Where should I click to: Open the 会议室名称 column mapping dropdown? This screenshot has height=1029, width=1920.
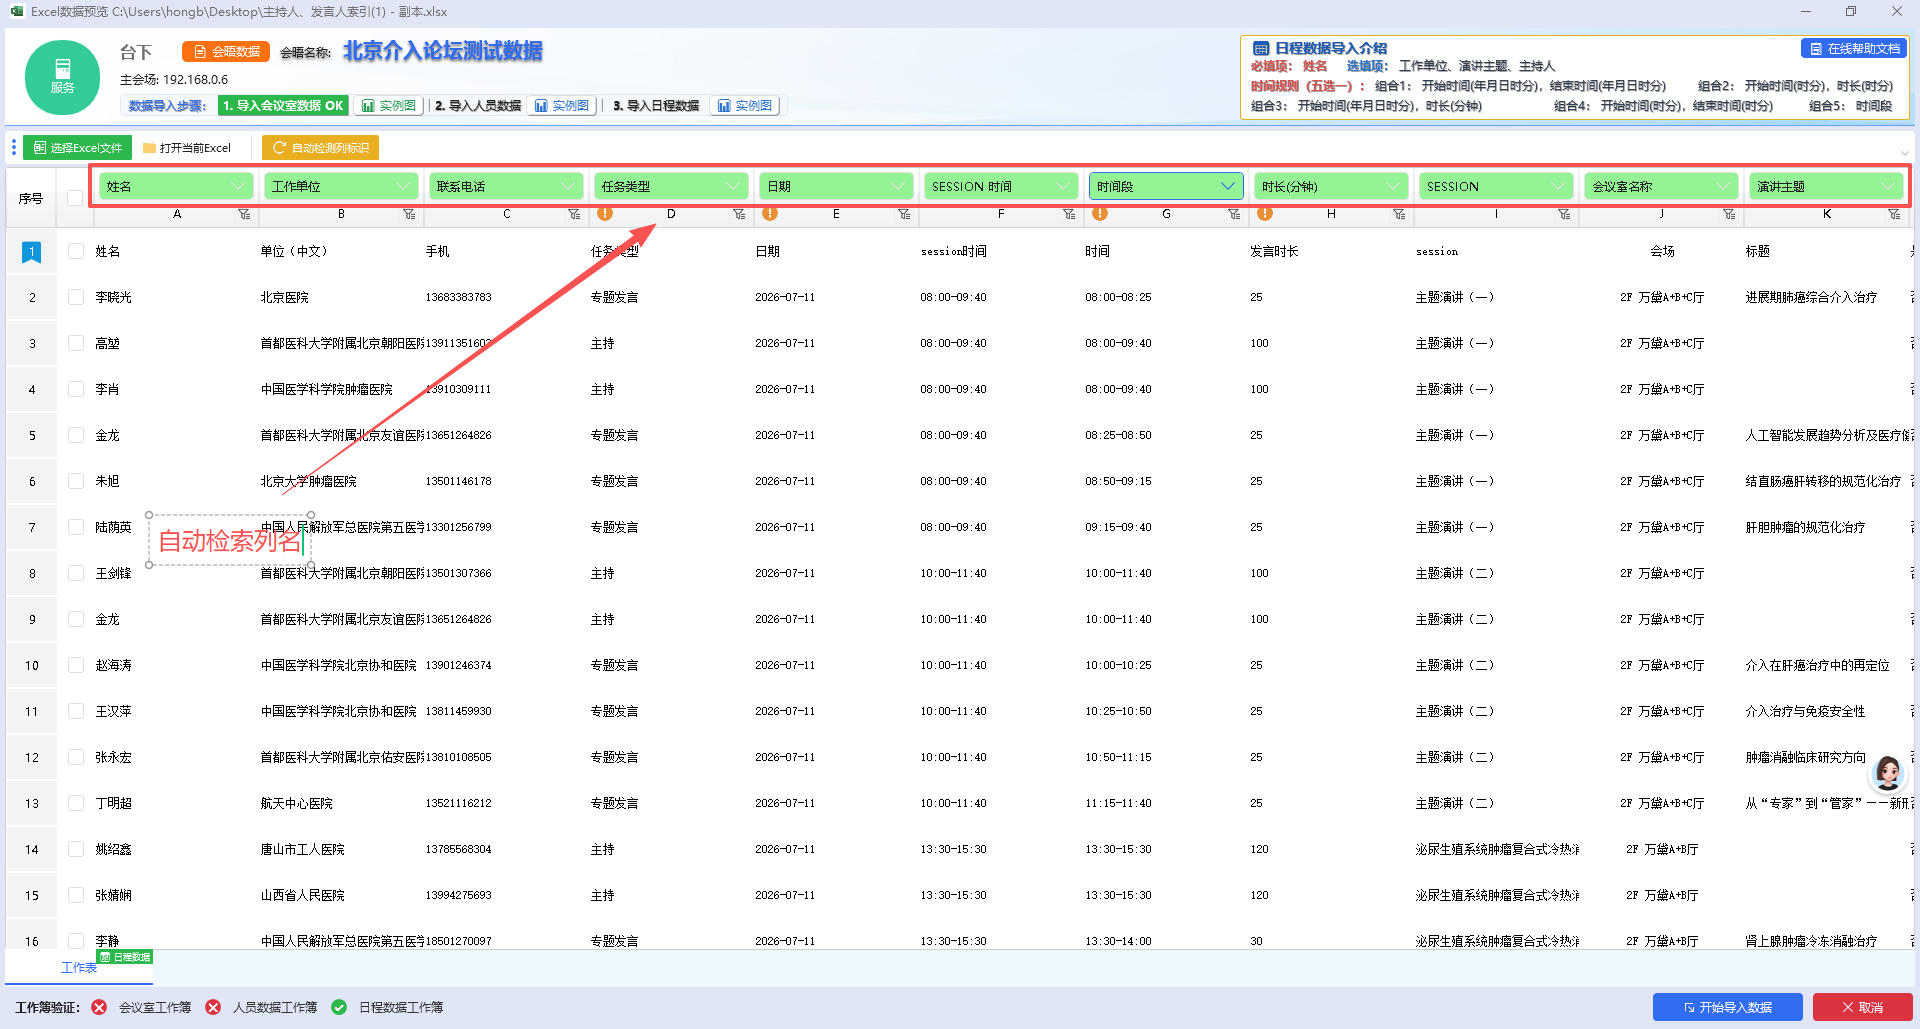click(x=1661, y=186)
